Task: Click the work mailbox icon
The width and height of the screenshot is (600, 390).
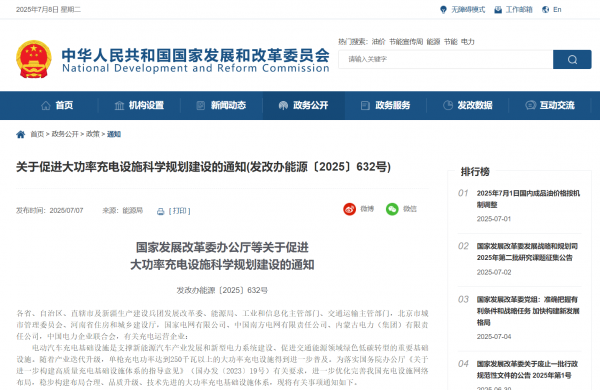Action: (x=498, y=10)
